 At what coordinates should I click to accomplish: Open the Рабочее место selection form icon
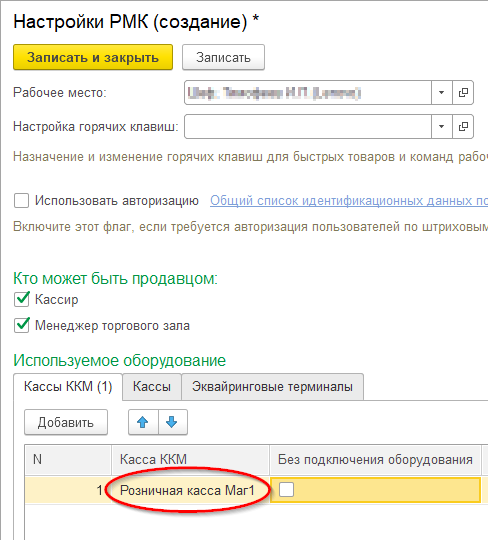463,93
